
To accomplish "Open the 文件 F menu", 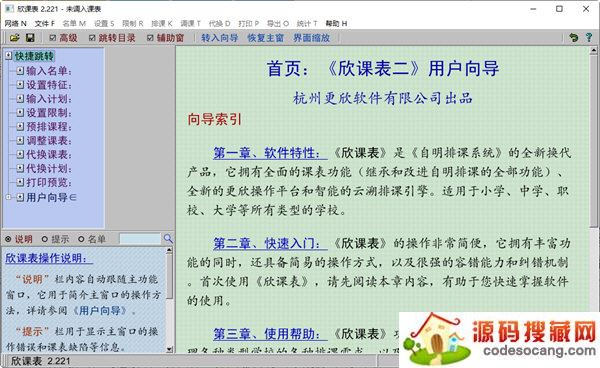I will pyautogui.click(x=45, y=23).
